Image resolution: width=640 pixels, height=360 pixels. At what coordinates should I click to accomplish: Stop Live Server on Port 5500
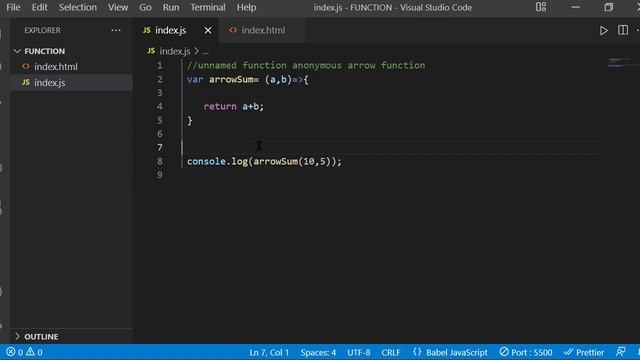coord(526,352)
